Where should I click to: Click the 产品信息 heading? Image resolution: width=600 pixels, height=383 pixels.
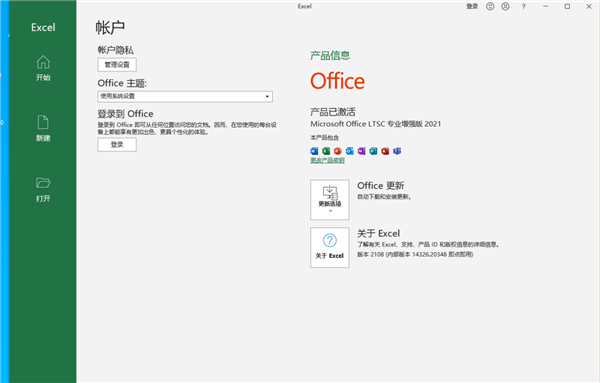(x=330, y=55)
